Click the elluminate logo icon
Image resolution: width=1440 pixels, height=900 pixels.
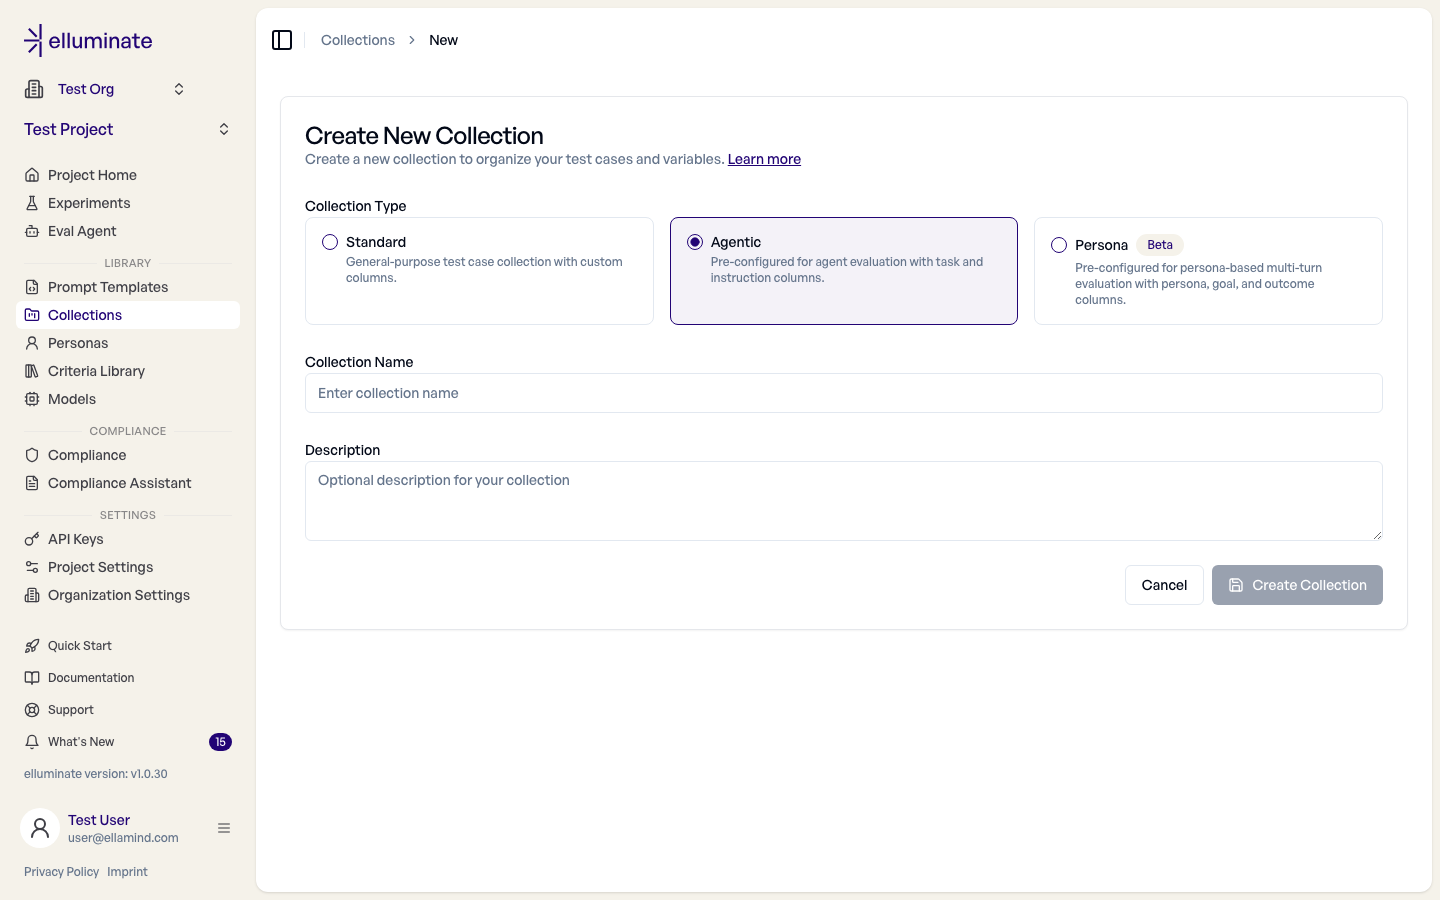[33, 40]
